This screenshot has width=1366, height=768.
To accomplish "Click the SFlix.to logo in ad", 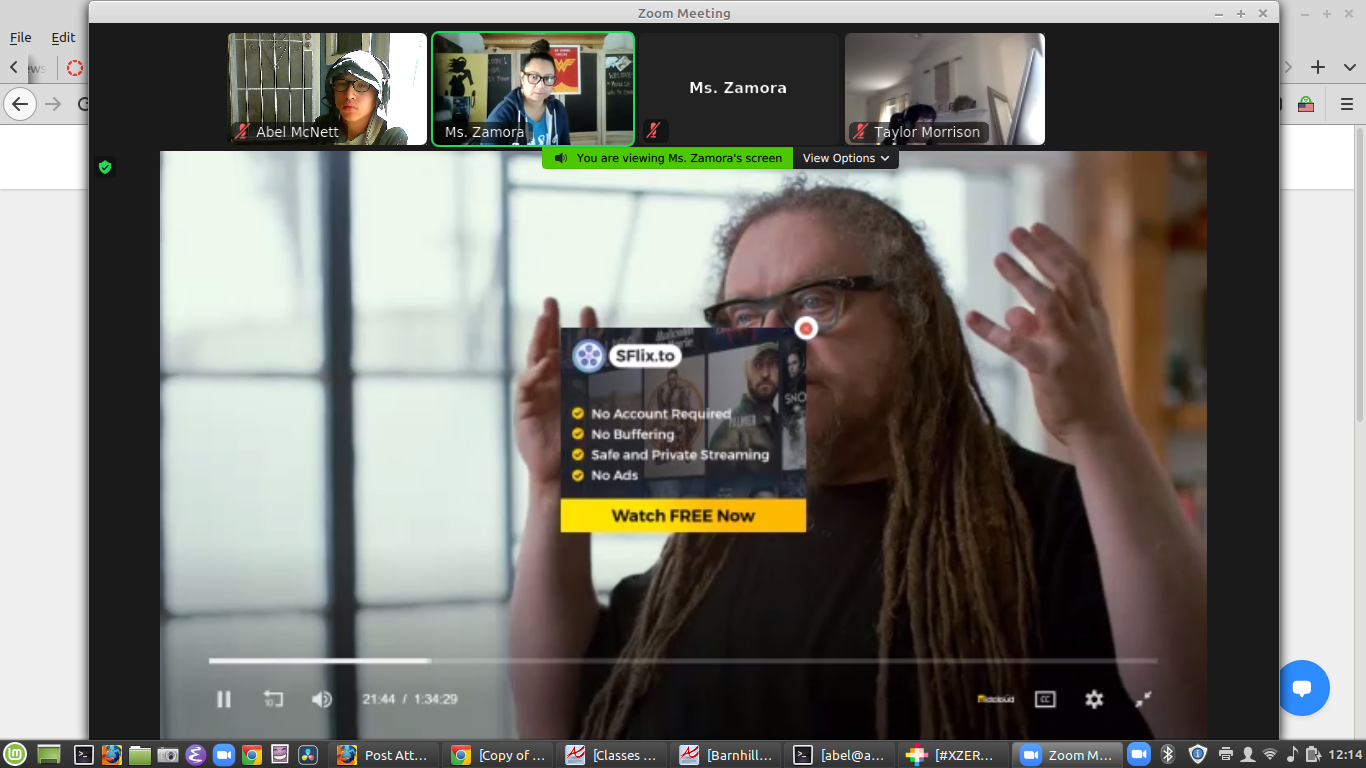I will (627, 355).
